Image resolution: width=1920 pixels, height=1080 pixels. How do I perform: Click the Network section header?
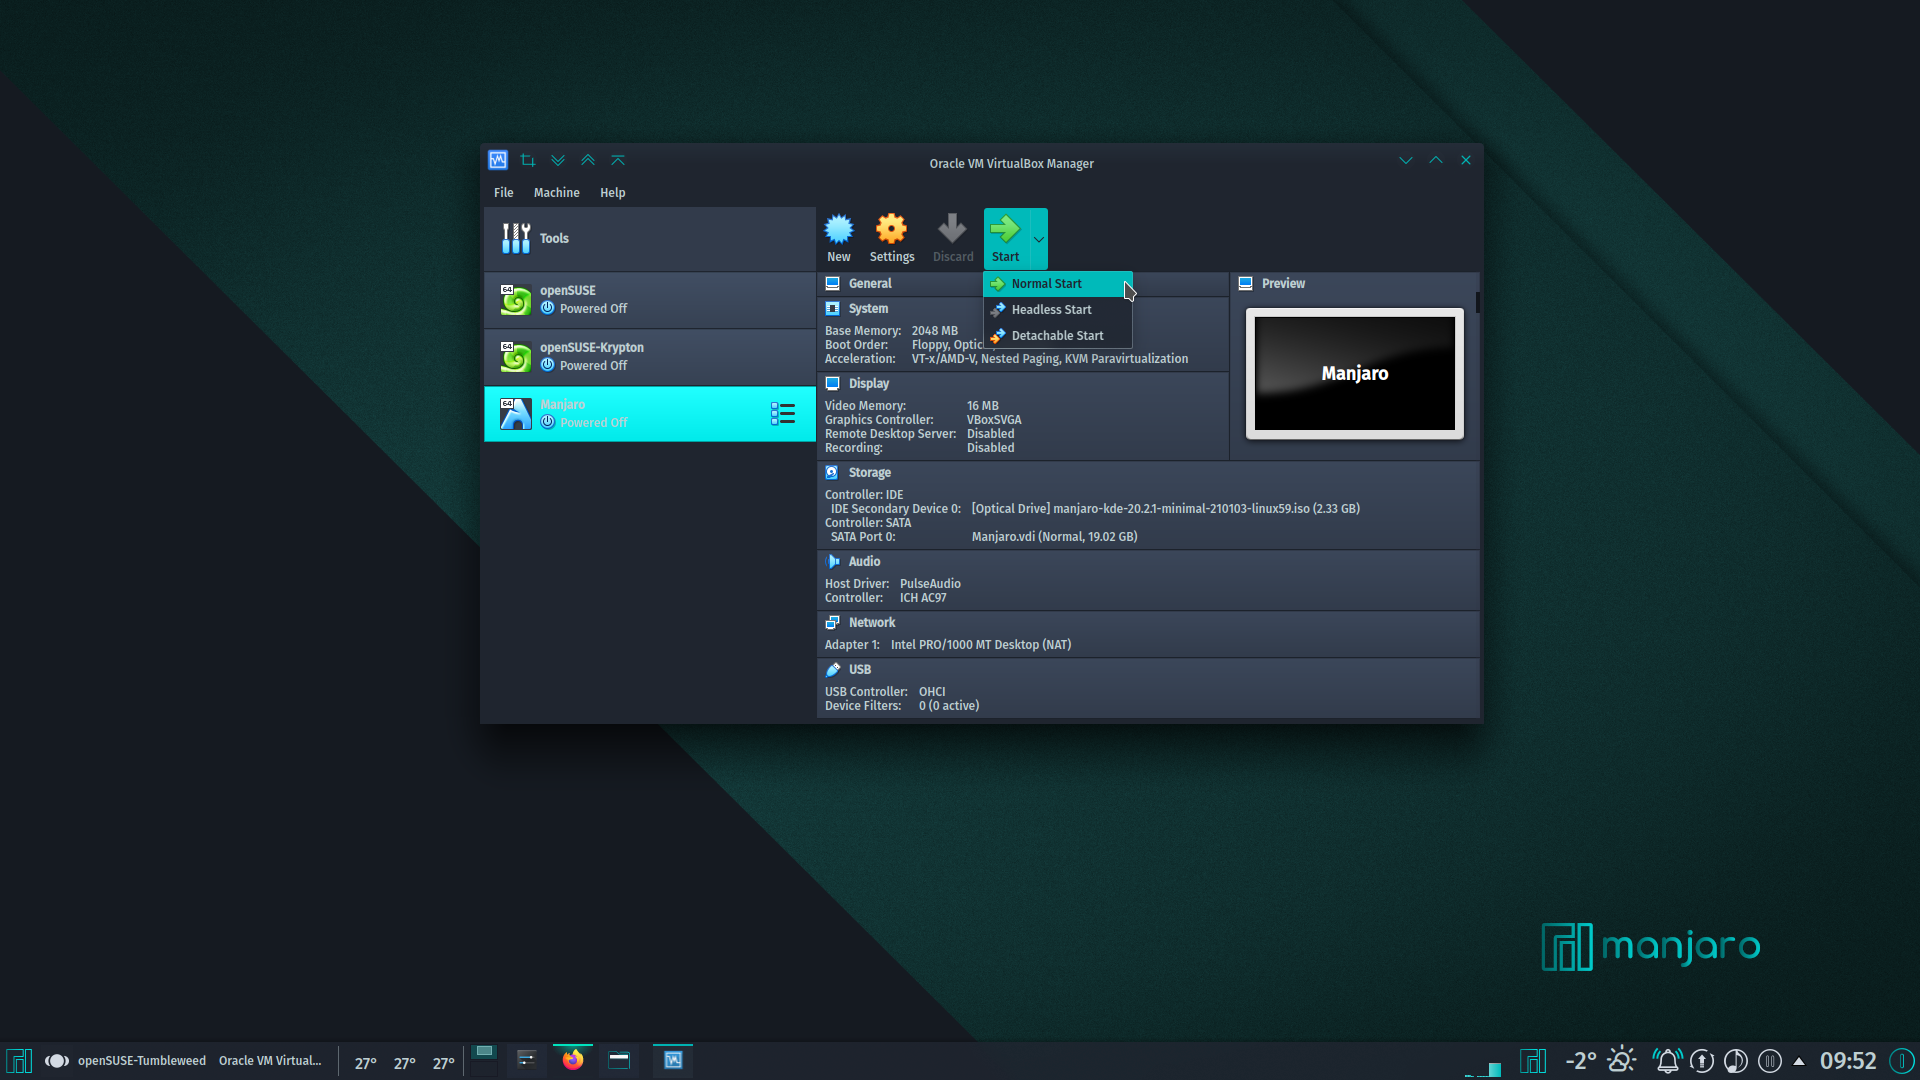[x=871, y=623]
